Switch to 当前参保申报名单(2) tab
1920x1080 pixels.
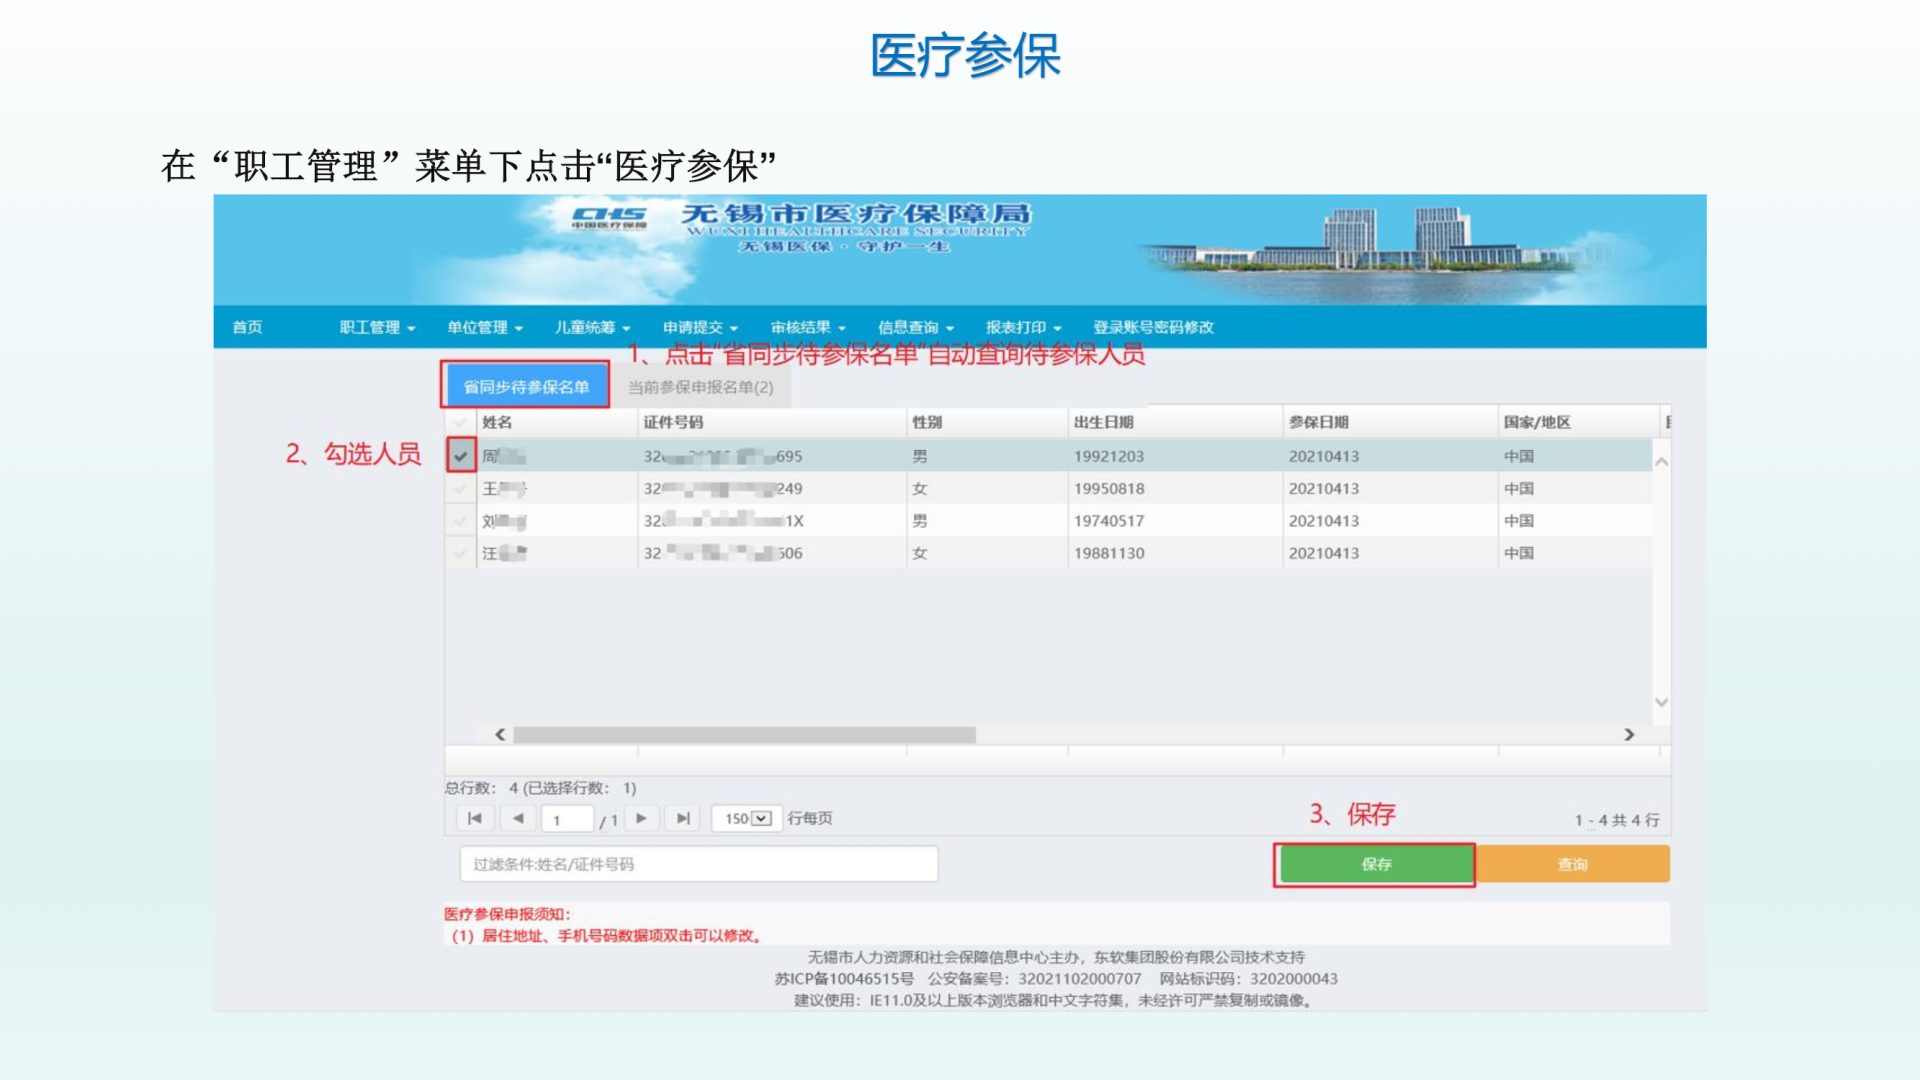700,387
